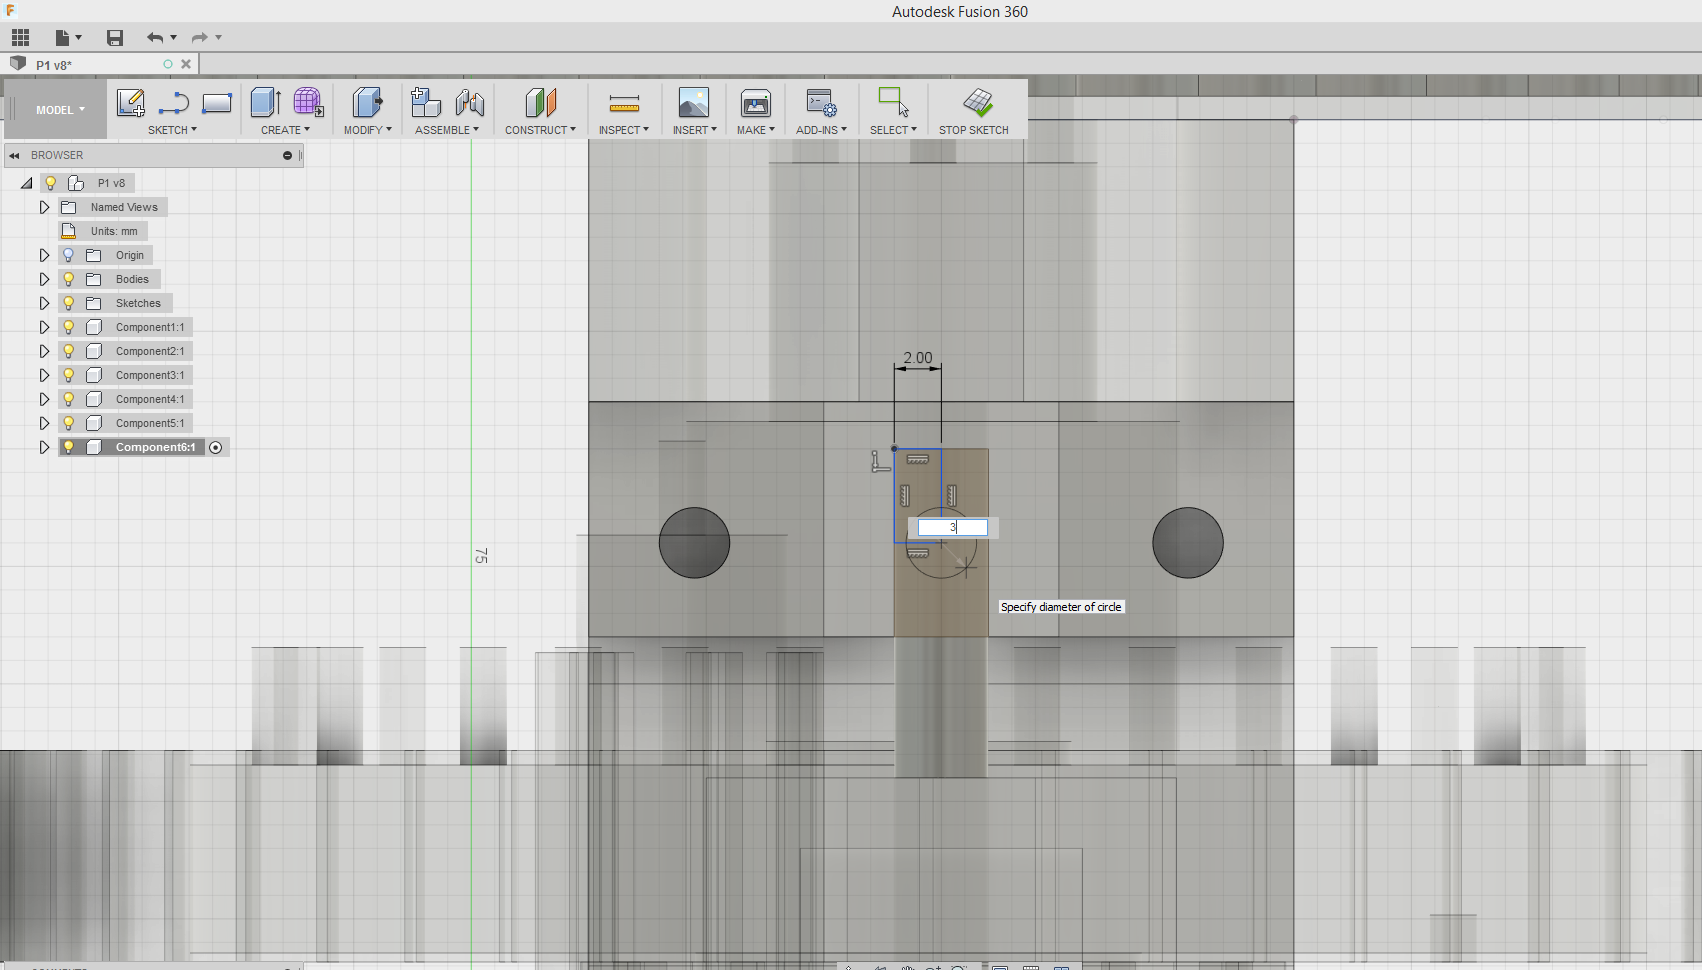The height and width of the screenshot is (970, 1702).
Task: Click the horizontal constraint glyph atop the sketch rectangle
Action: click(917, 459)
